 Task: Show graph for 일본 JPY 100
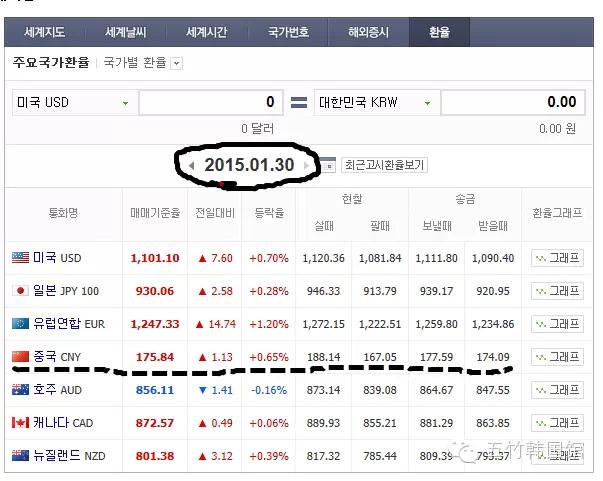pyautogui.click(x=556, y=291)
